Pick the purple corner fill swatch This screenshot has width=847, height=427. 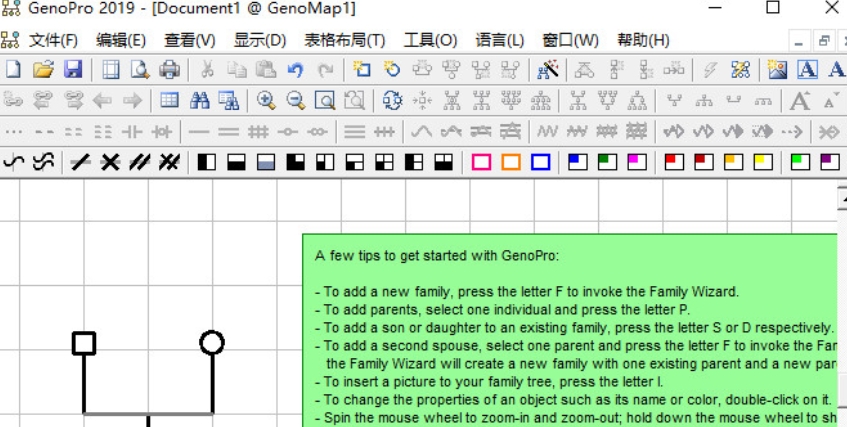829,162
